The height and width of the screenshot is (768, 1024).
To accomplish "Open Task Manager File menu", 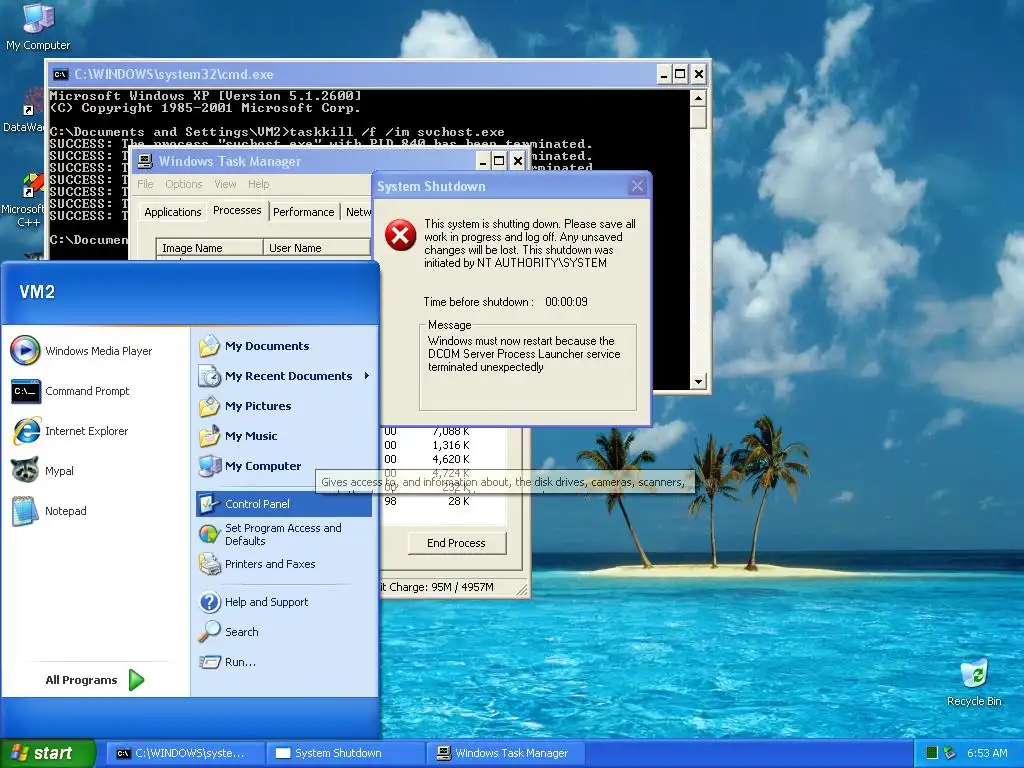I will pos(145,184).
